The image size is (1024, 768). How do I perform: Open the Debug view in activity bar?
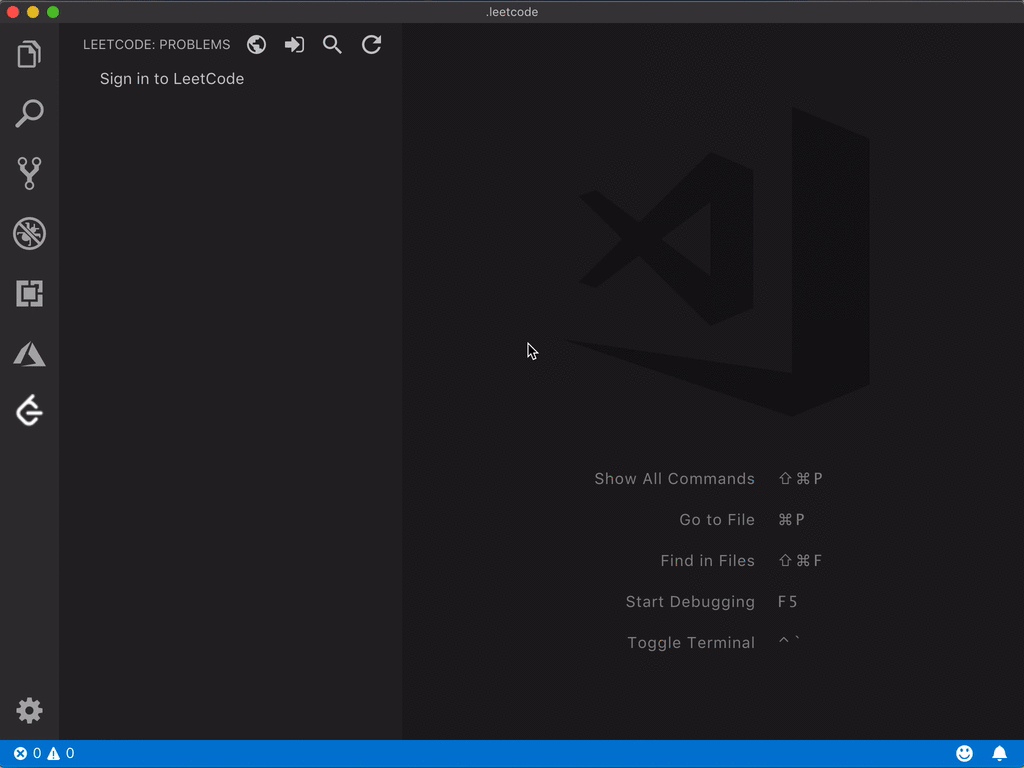coord(29,234)
